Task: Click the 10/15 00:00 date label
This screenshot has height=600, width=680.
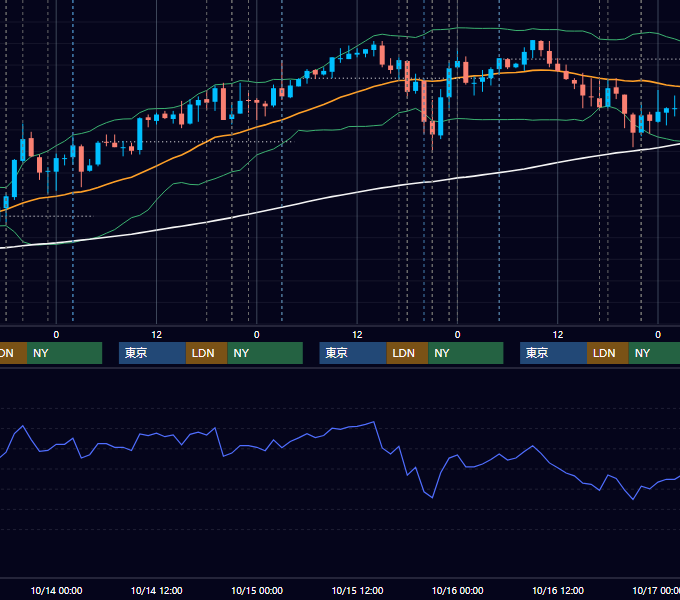Action: pos(257,590)
